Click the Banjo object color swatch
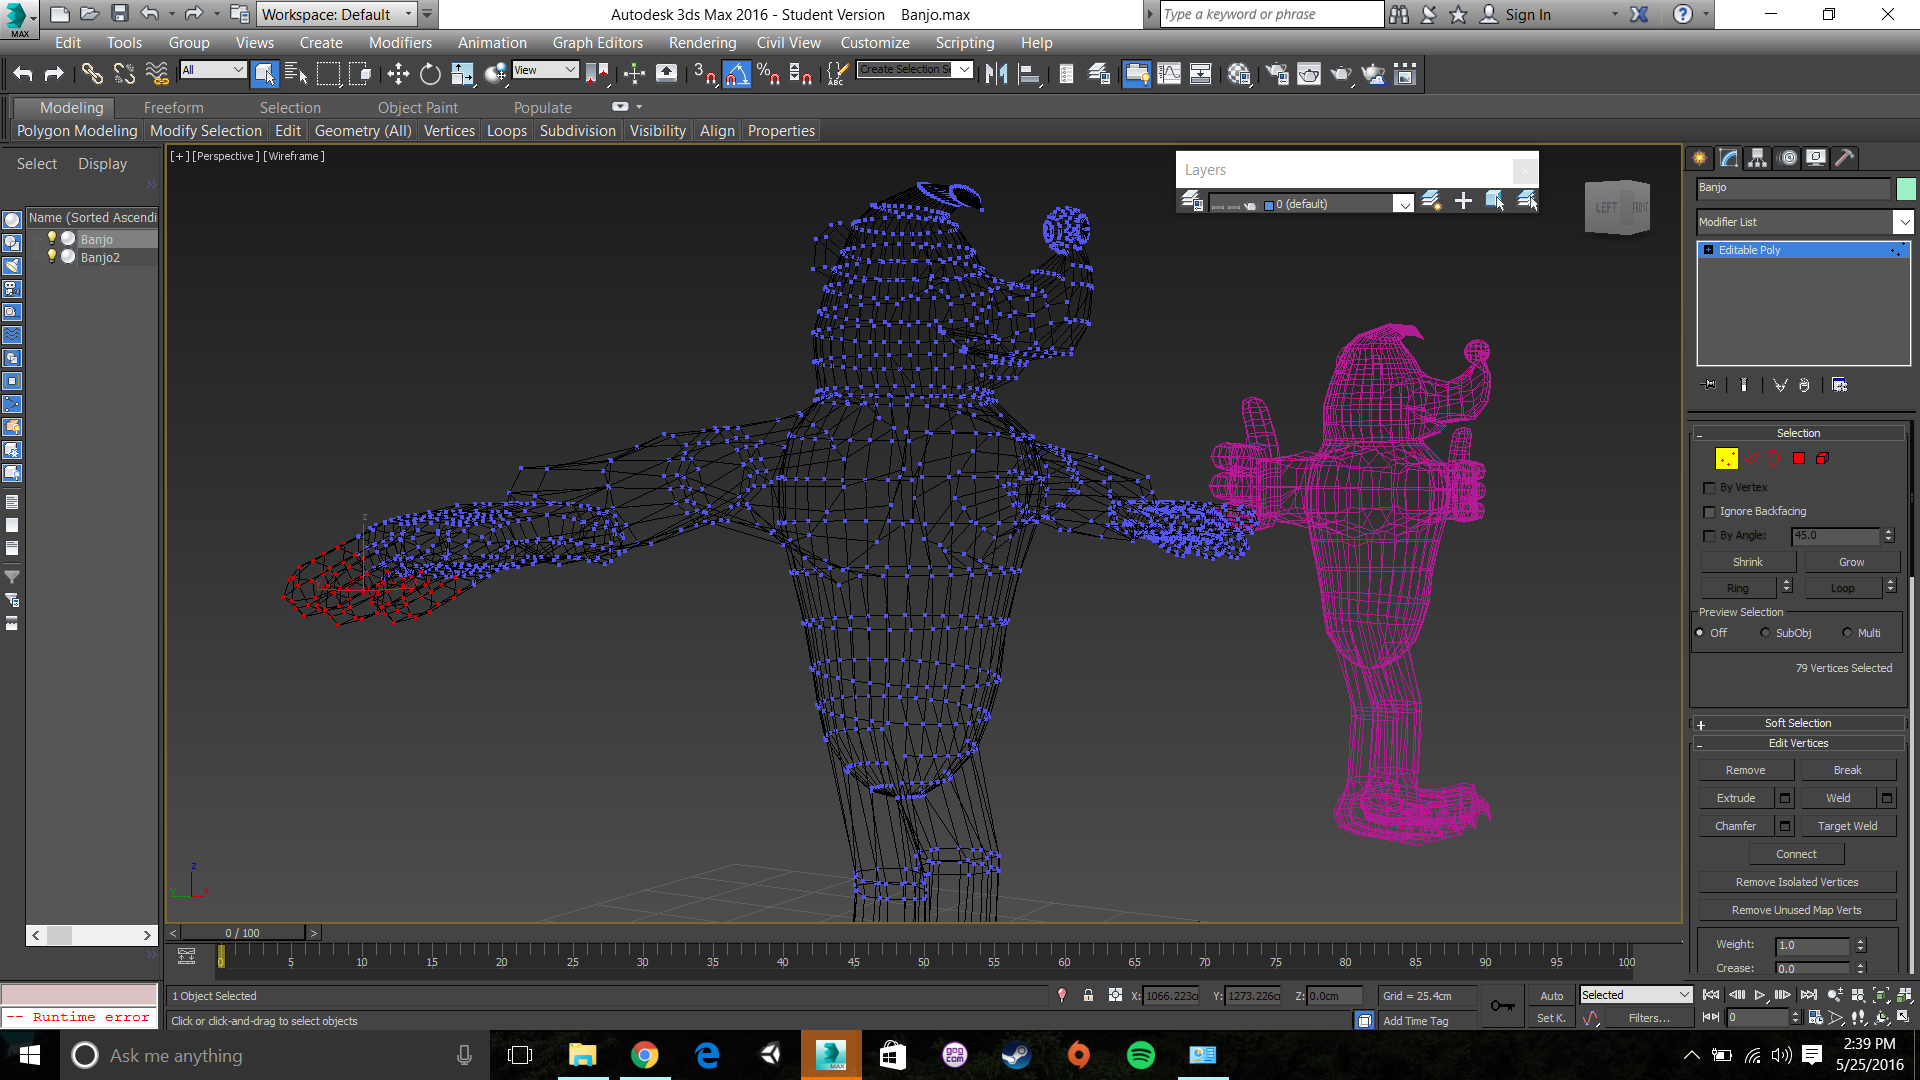This screenshot has width=1920, height=1080. [1906, 188]
